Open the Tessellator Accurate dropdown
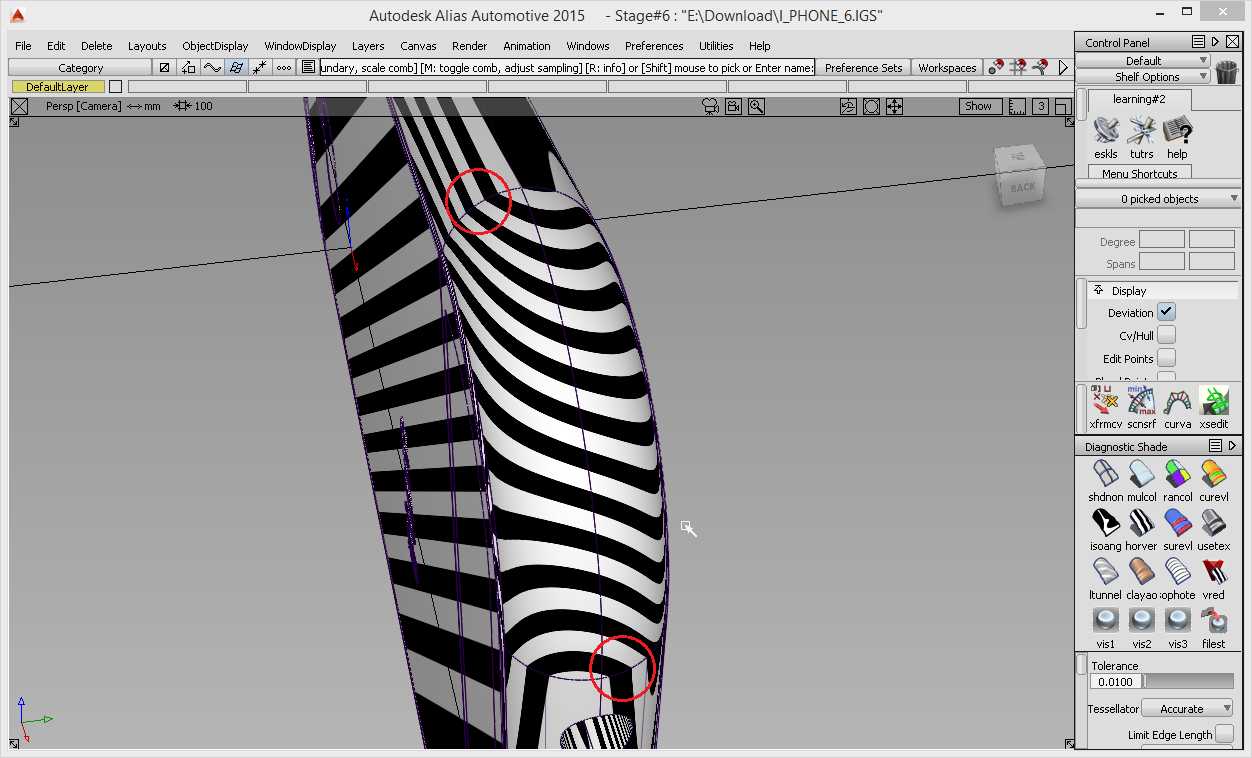 1188,709
